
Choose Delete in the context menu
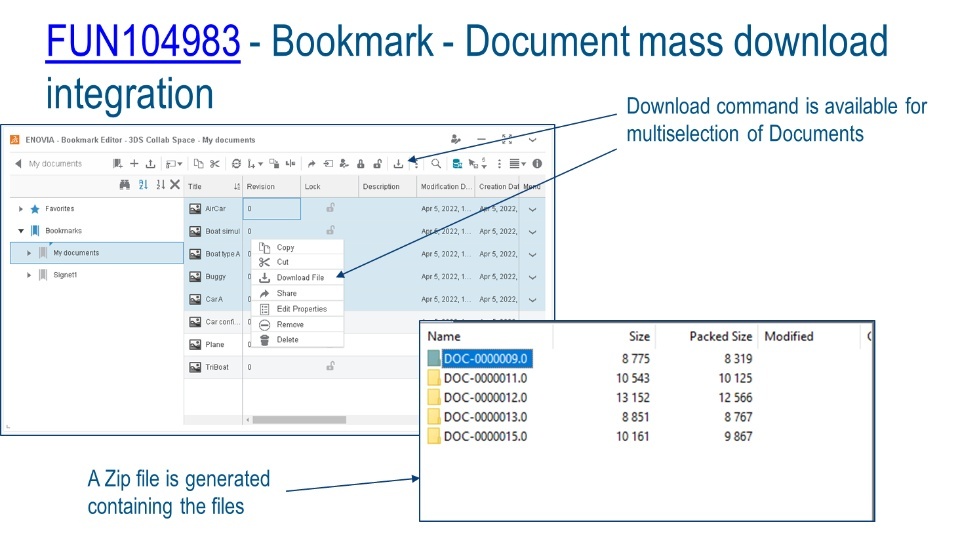tap(298, 340)
